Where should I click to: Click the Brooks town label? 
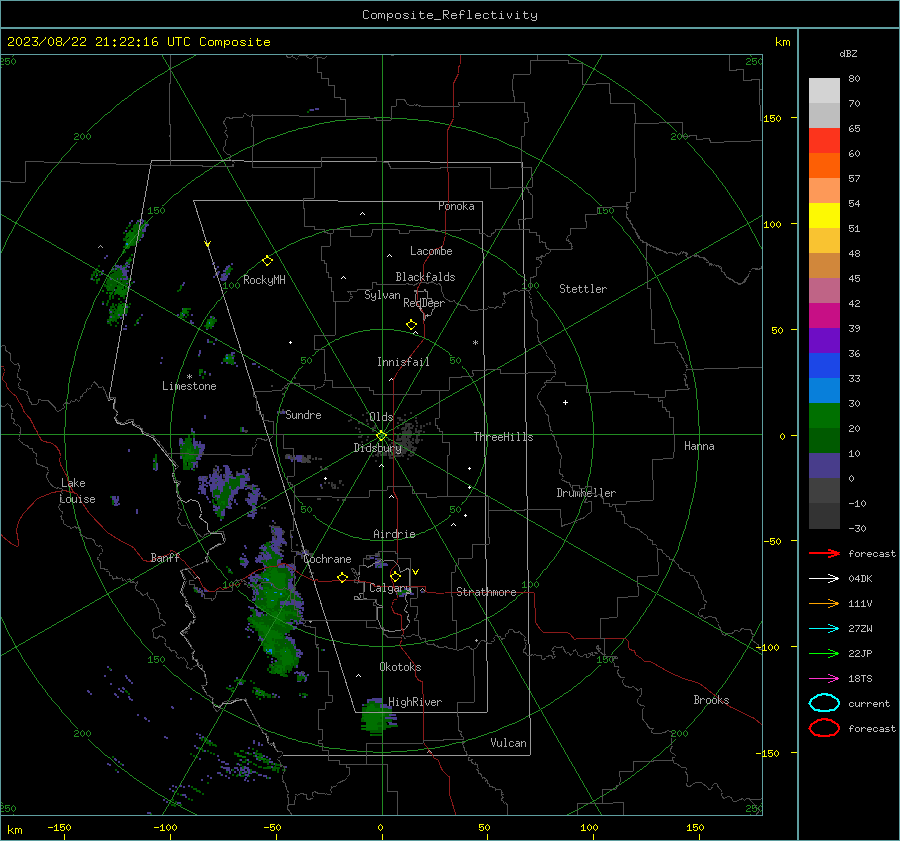[x=711, y=700]
